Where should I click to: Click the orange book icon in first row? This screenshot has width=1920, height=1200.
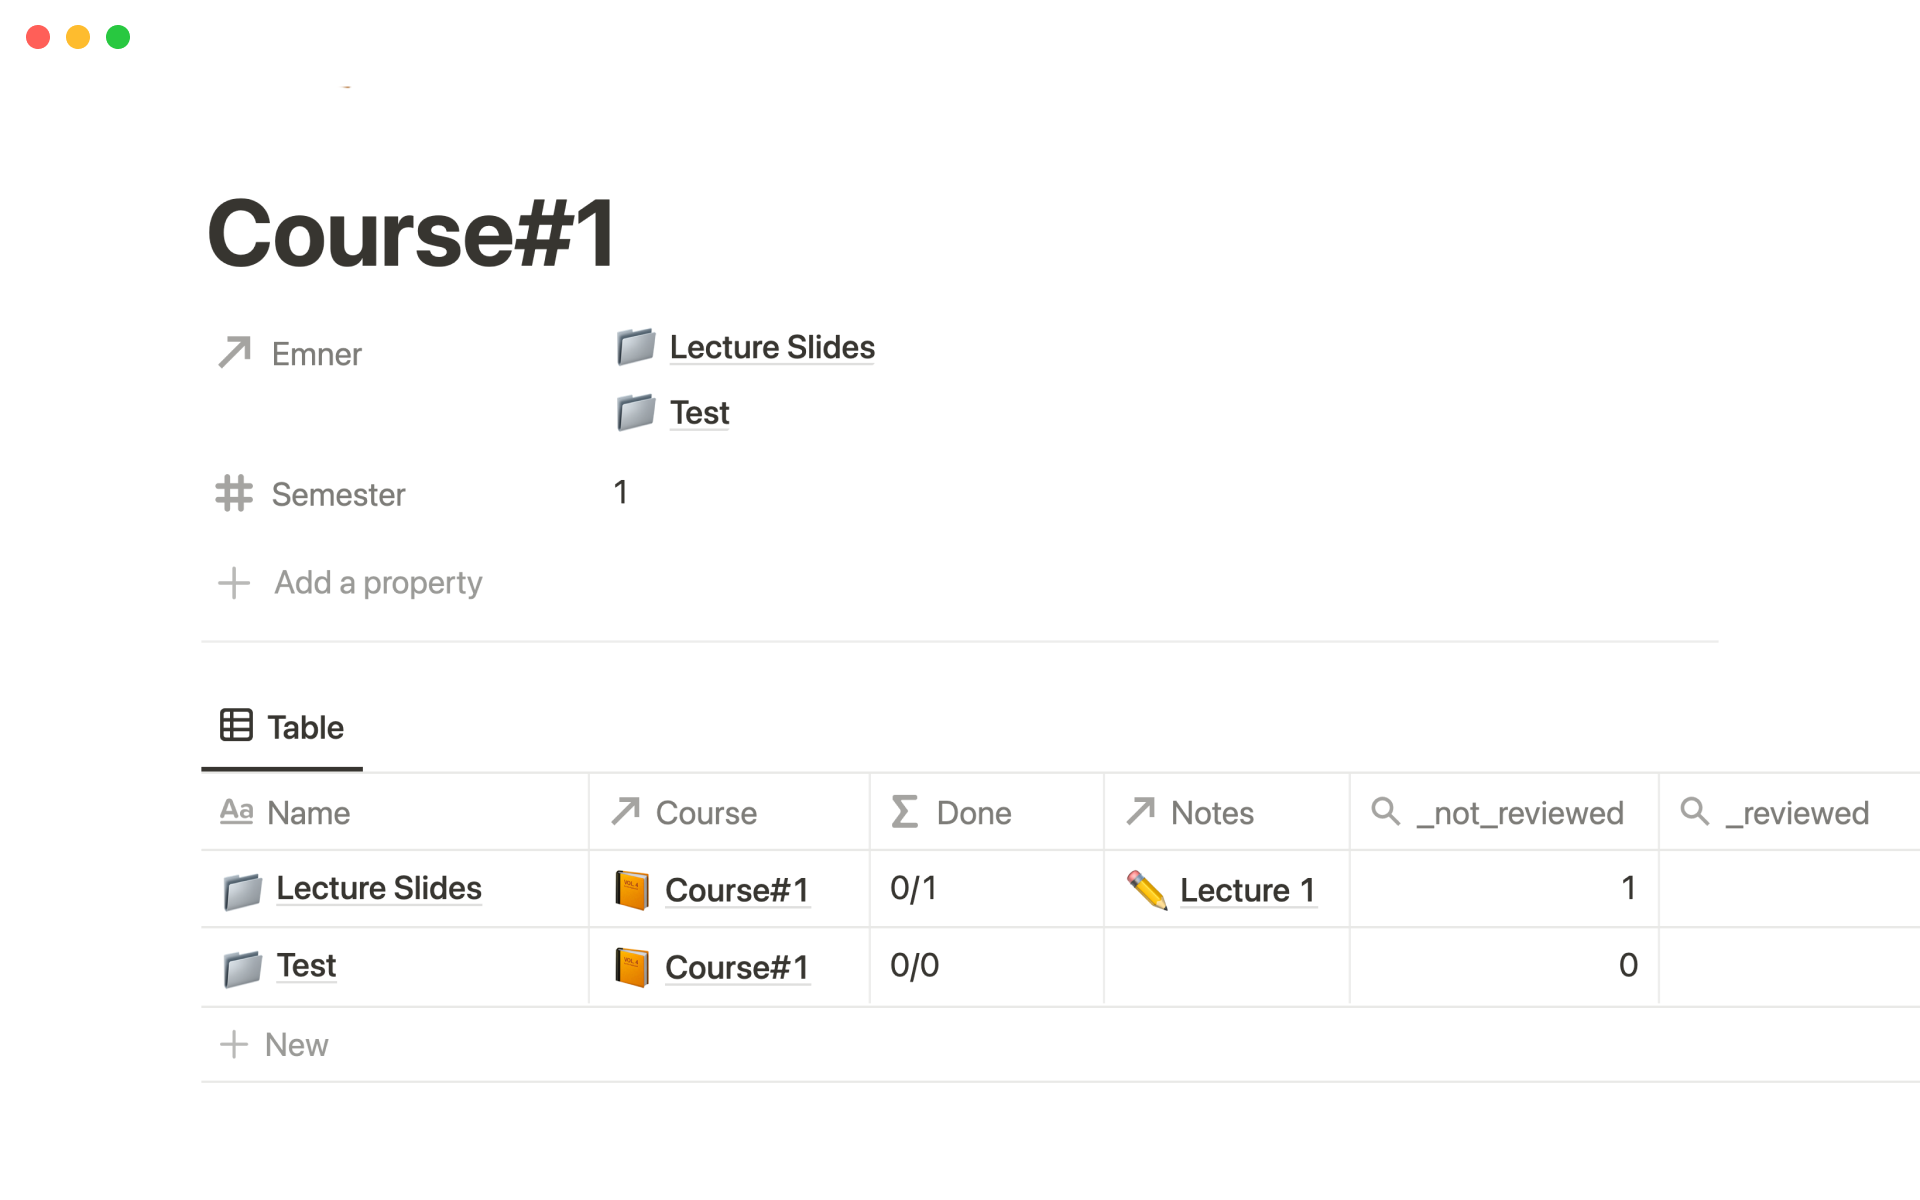[x=631, y=890]
